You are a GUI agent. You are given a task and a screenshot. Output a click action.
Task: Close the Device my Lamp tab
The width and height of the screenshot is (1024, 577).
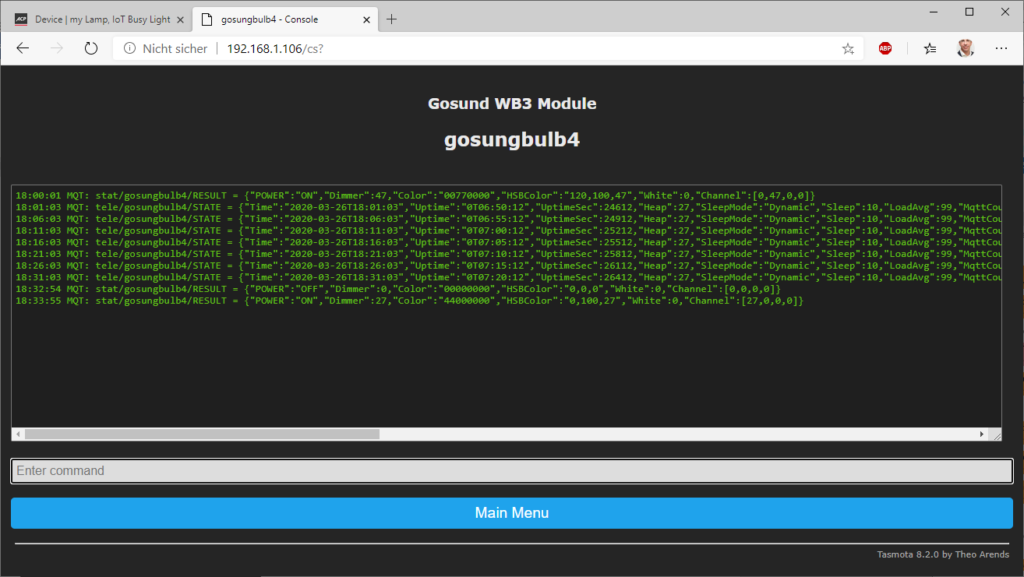180,20
